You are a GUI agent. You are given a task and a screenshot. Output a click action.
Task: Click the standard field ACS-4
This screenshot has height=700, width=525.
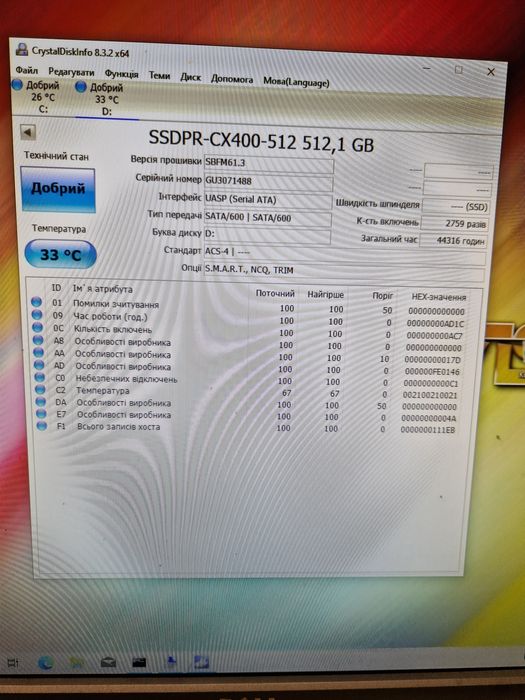click(345, 254)
